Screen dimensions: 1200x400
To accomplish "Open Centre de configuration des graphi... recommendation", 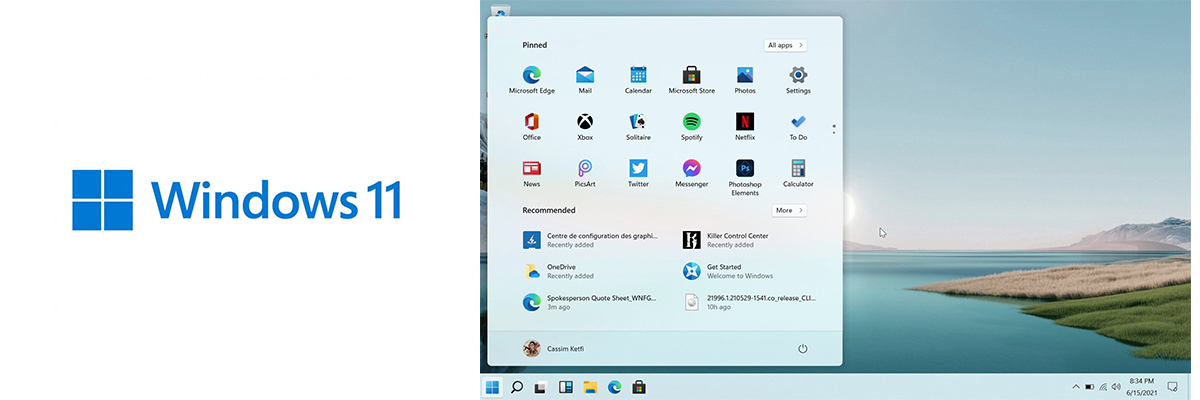I will pyautogui.click(x=592, y=240).
